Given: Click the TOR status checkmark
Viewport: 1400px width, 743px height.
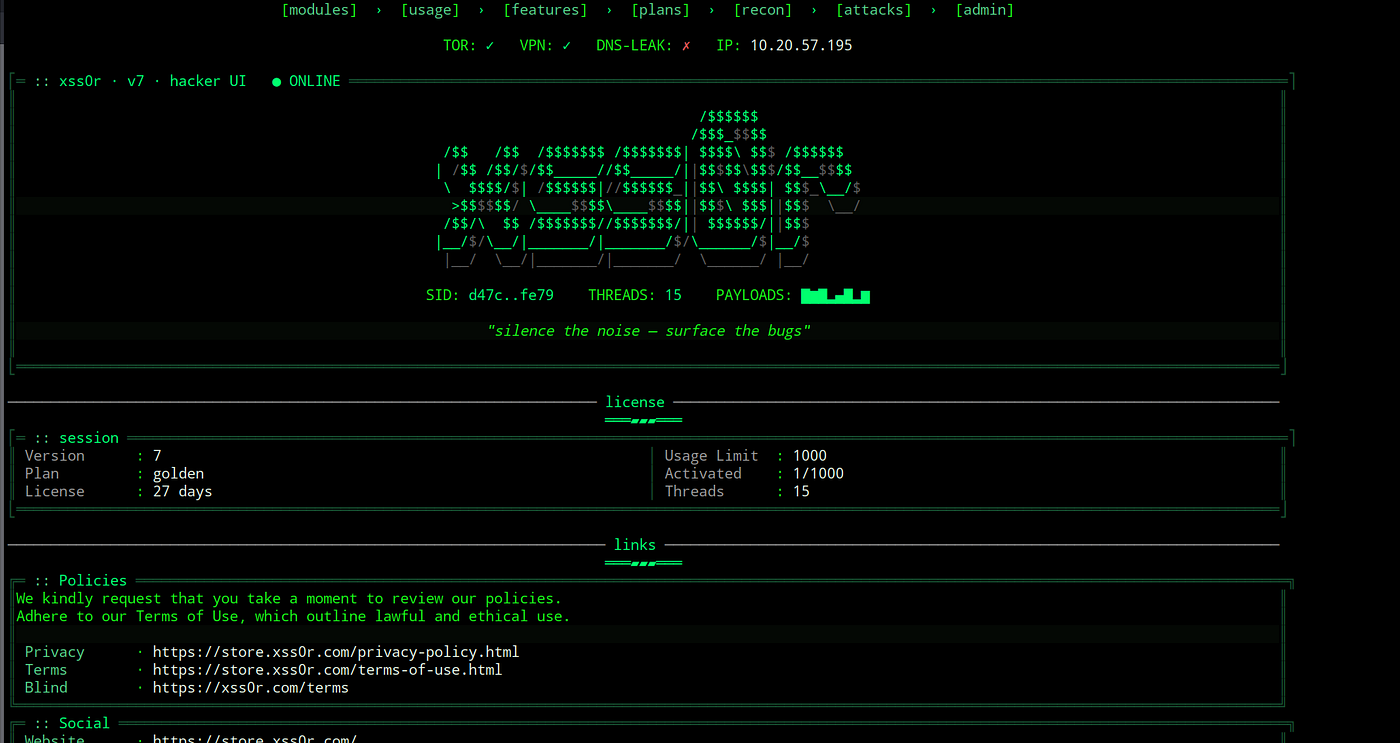Looking at the screenshot, I should [x=490, y=45].
